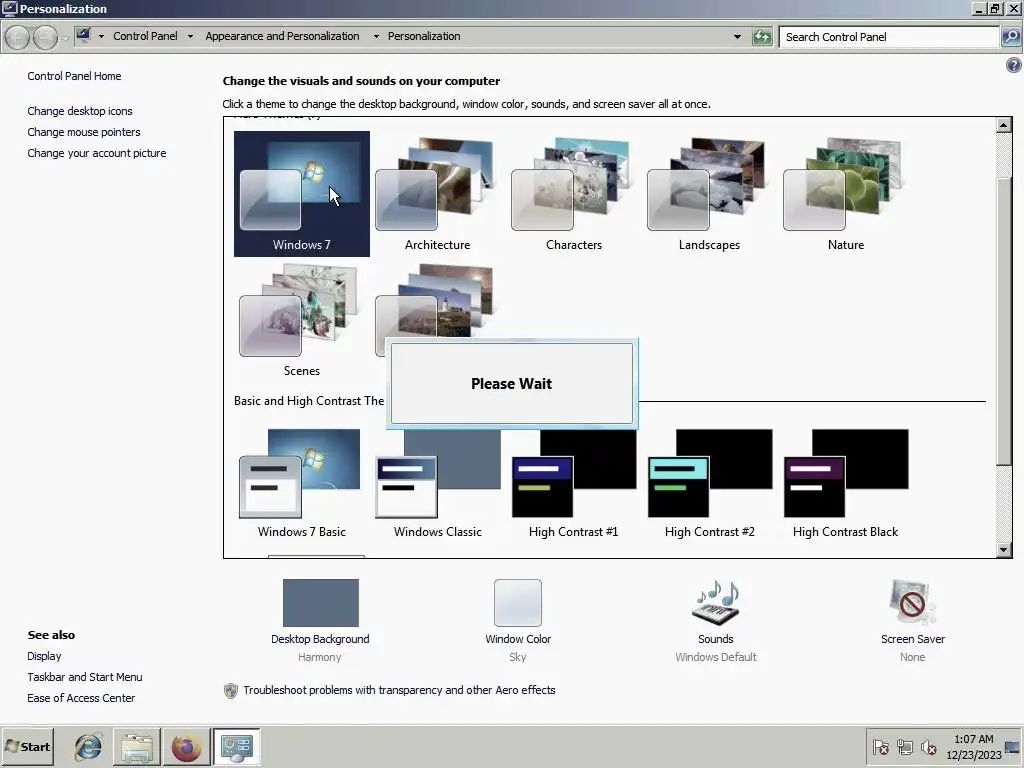Open Change desktop icons link

click(80, 111)
